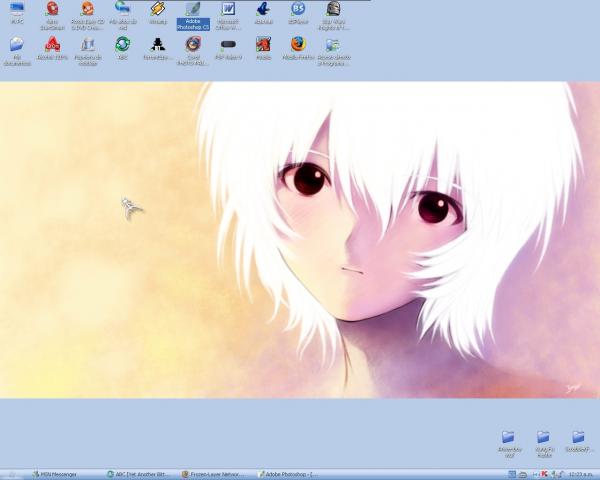Launch the BSPlayer shortcut
This screenshot has width=600, height=480.
click(298, 13)
